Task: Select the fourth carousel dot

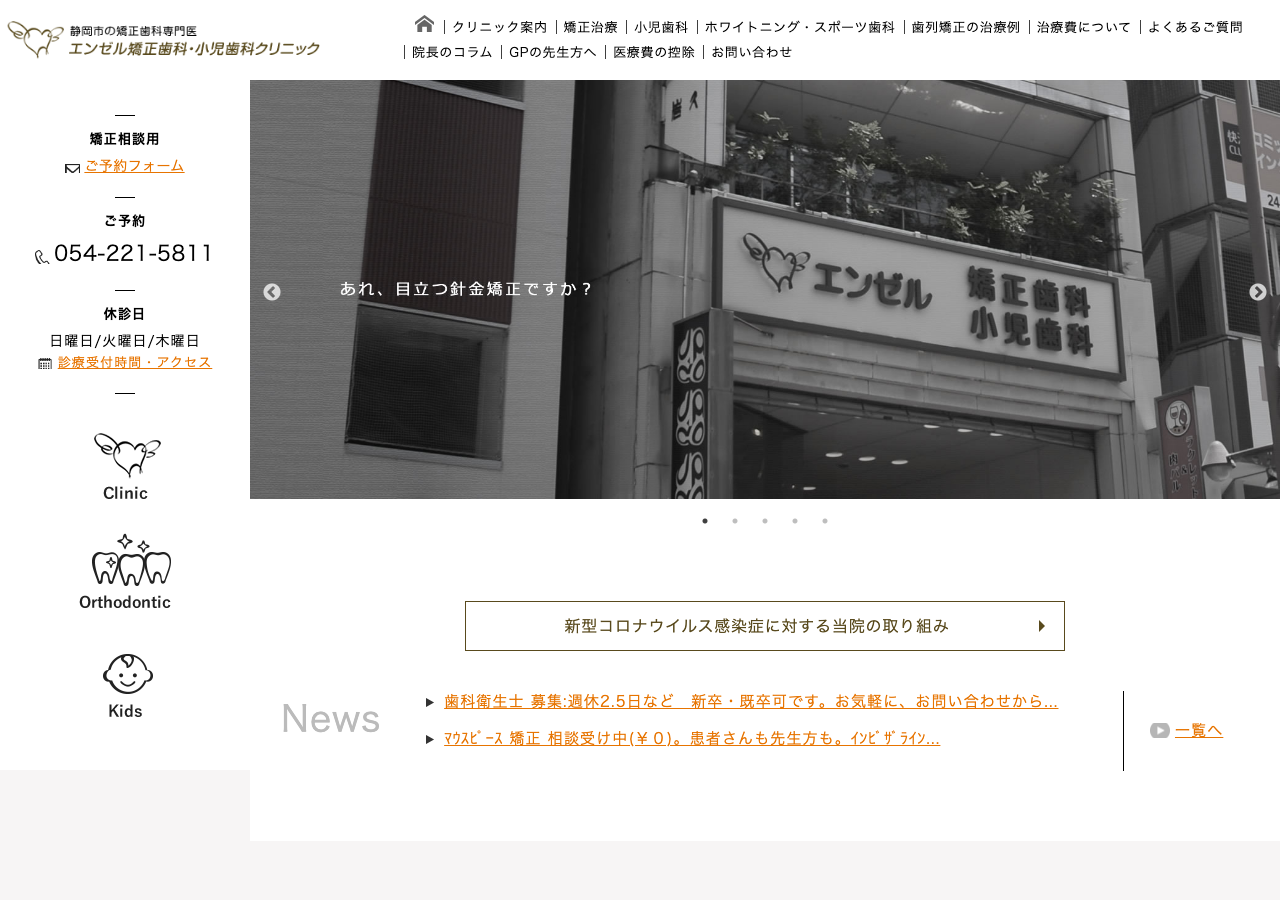Action: point(795,521)
